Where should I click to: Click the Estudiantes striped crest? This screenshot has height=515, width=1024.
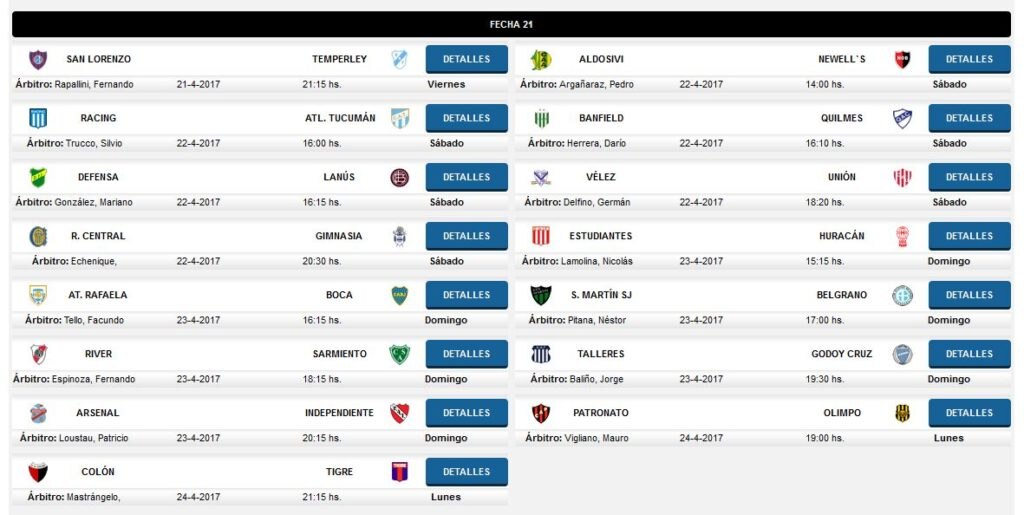(x=541, y=236)
